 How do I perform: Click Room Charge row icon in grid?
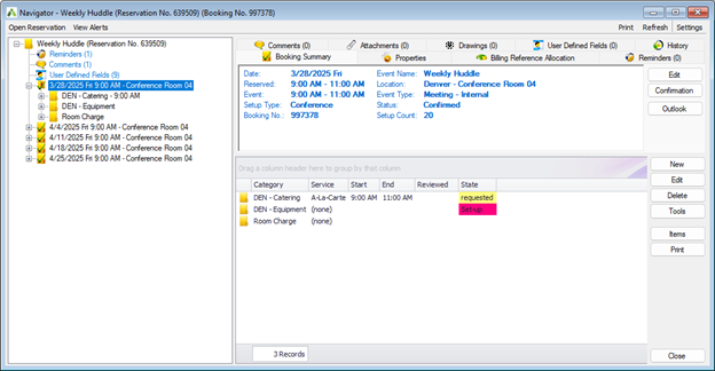pos(244,222)
